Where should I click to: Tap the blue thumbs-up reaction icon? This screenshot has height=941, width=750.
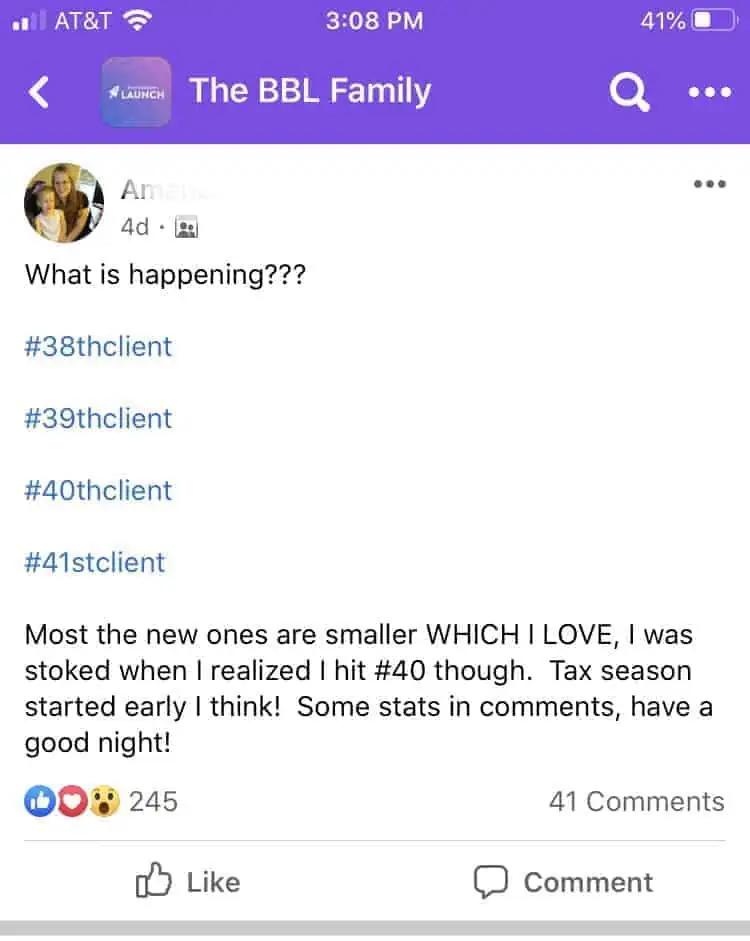(x=39, y=801)
